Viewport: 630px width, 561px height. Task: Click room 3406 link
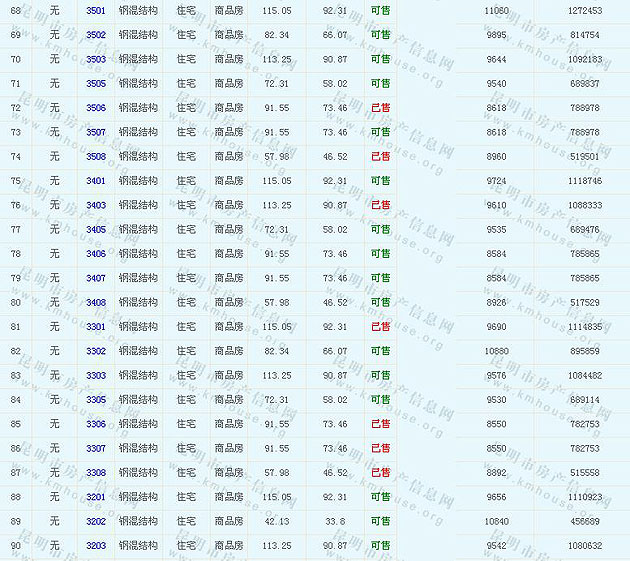click(96, 253)
